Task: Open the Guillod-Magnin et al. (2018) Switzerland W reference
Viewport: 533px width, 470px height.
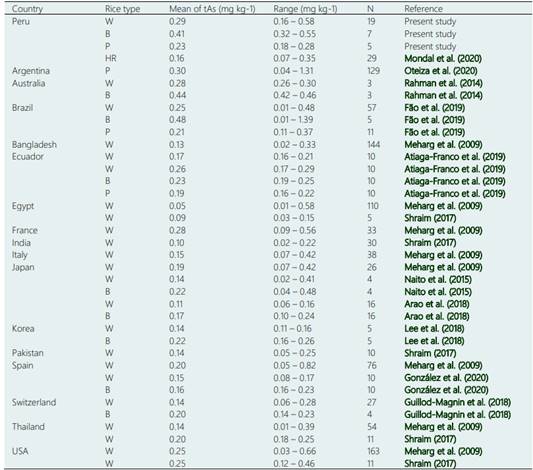Action: click(458, 402)
